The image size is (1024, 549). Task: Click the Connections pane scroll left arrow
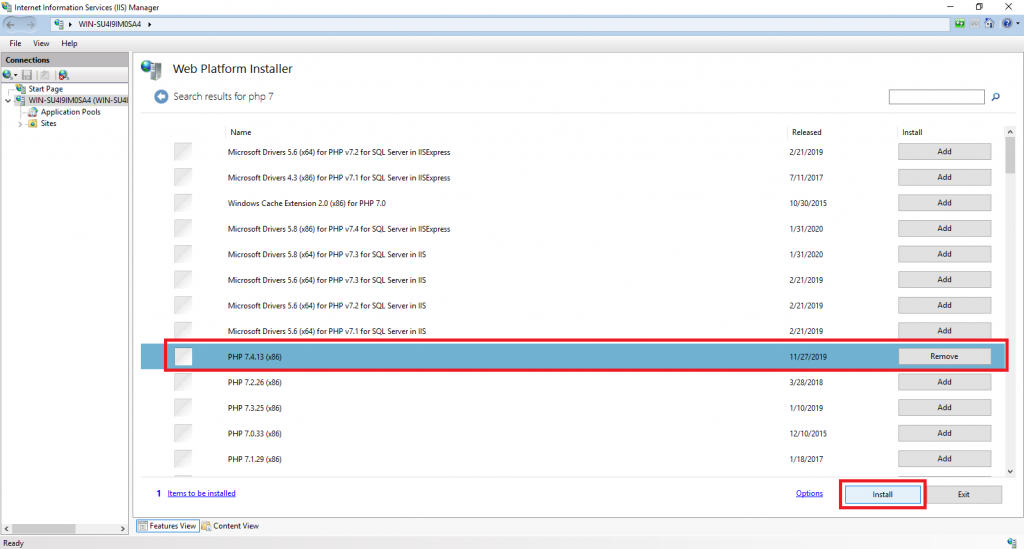7,529
